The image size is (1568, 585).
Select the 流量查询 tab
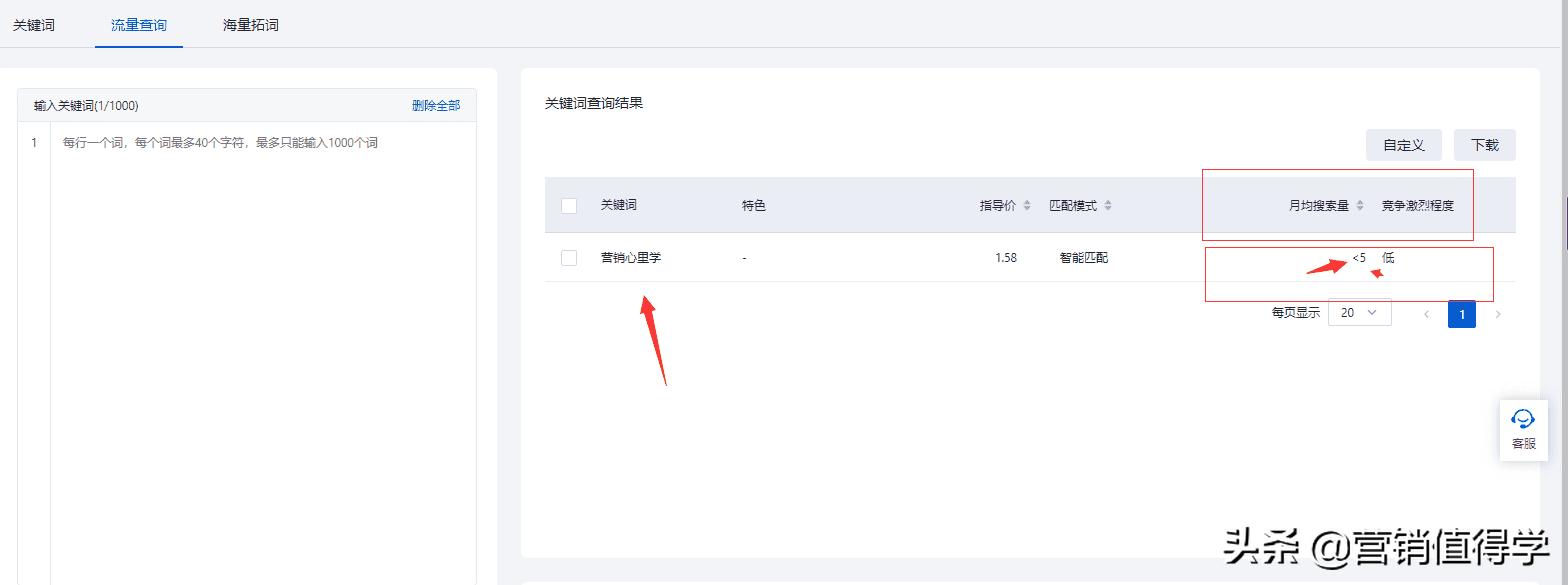(x=139, y=25)
